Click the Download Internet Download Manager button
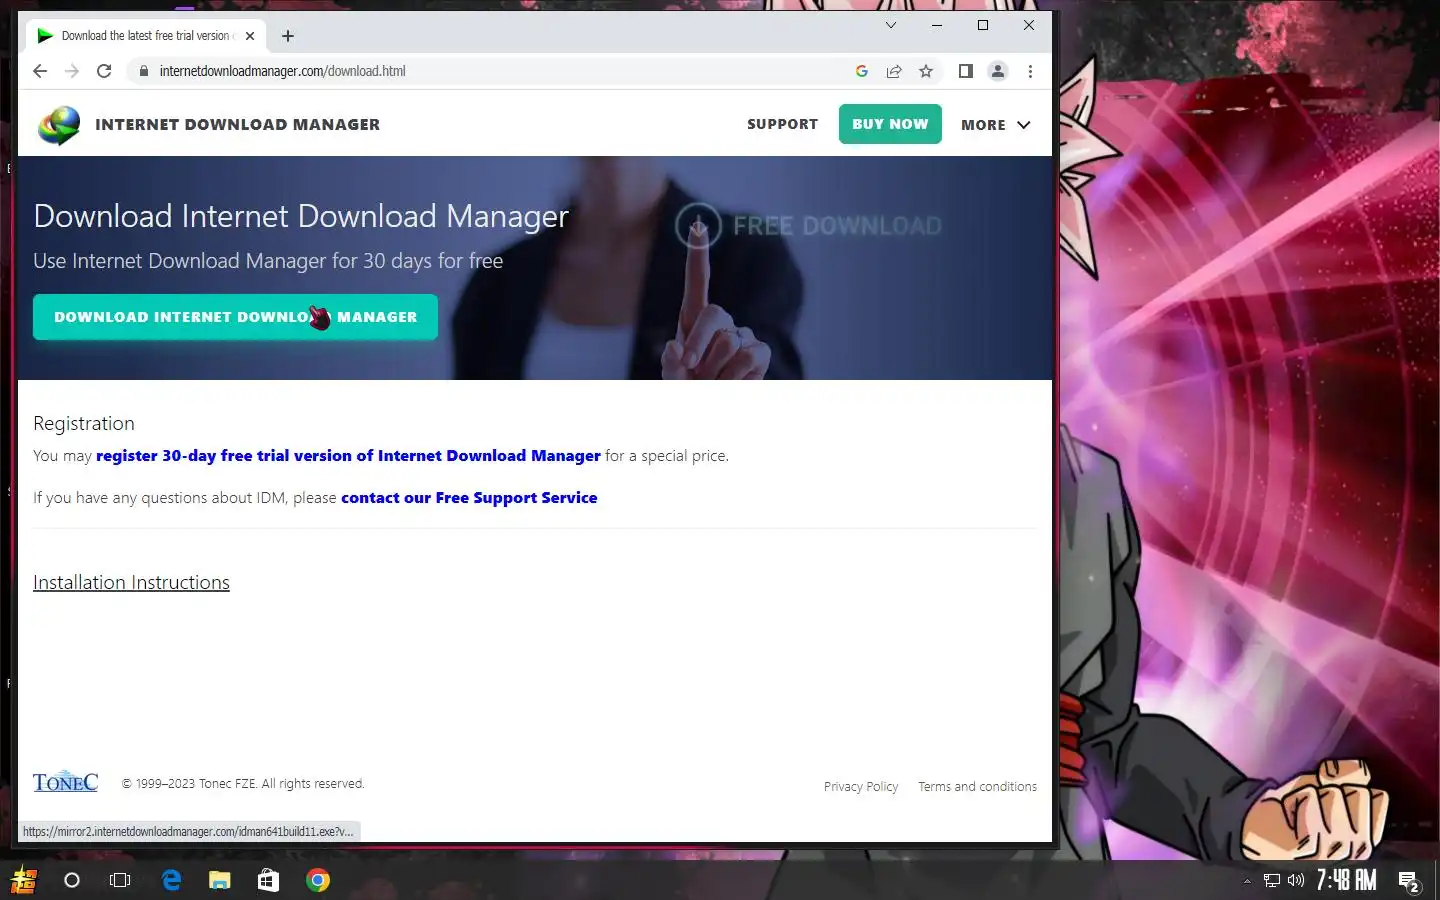Screen dimensions: 1440x900 (x=235, y=317)
